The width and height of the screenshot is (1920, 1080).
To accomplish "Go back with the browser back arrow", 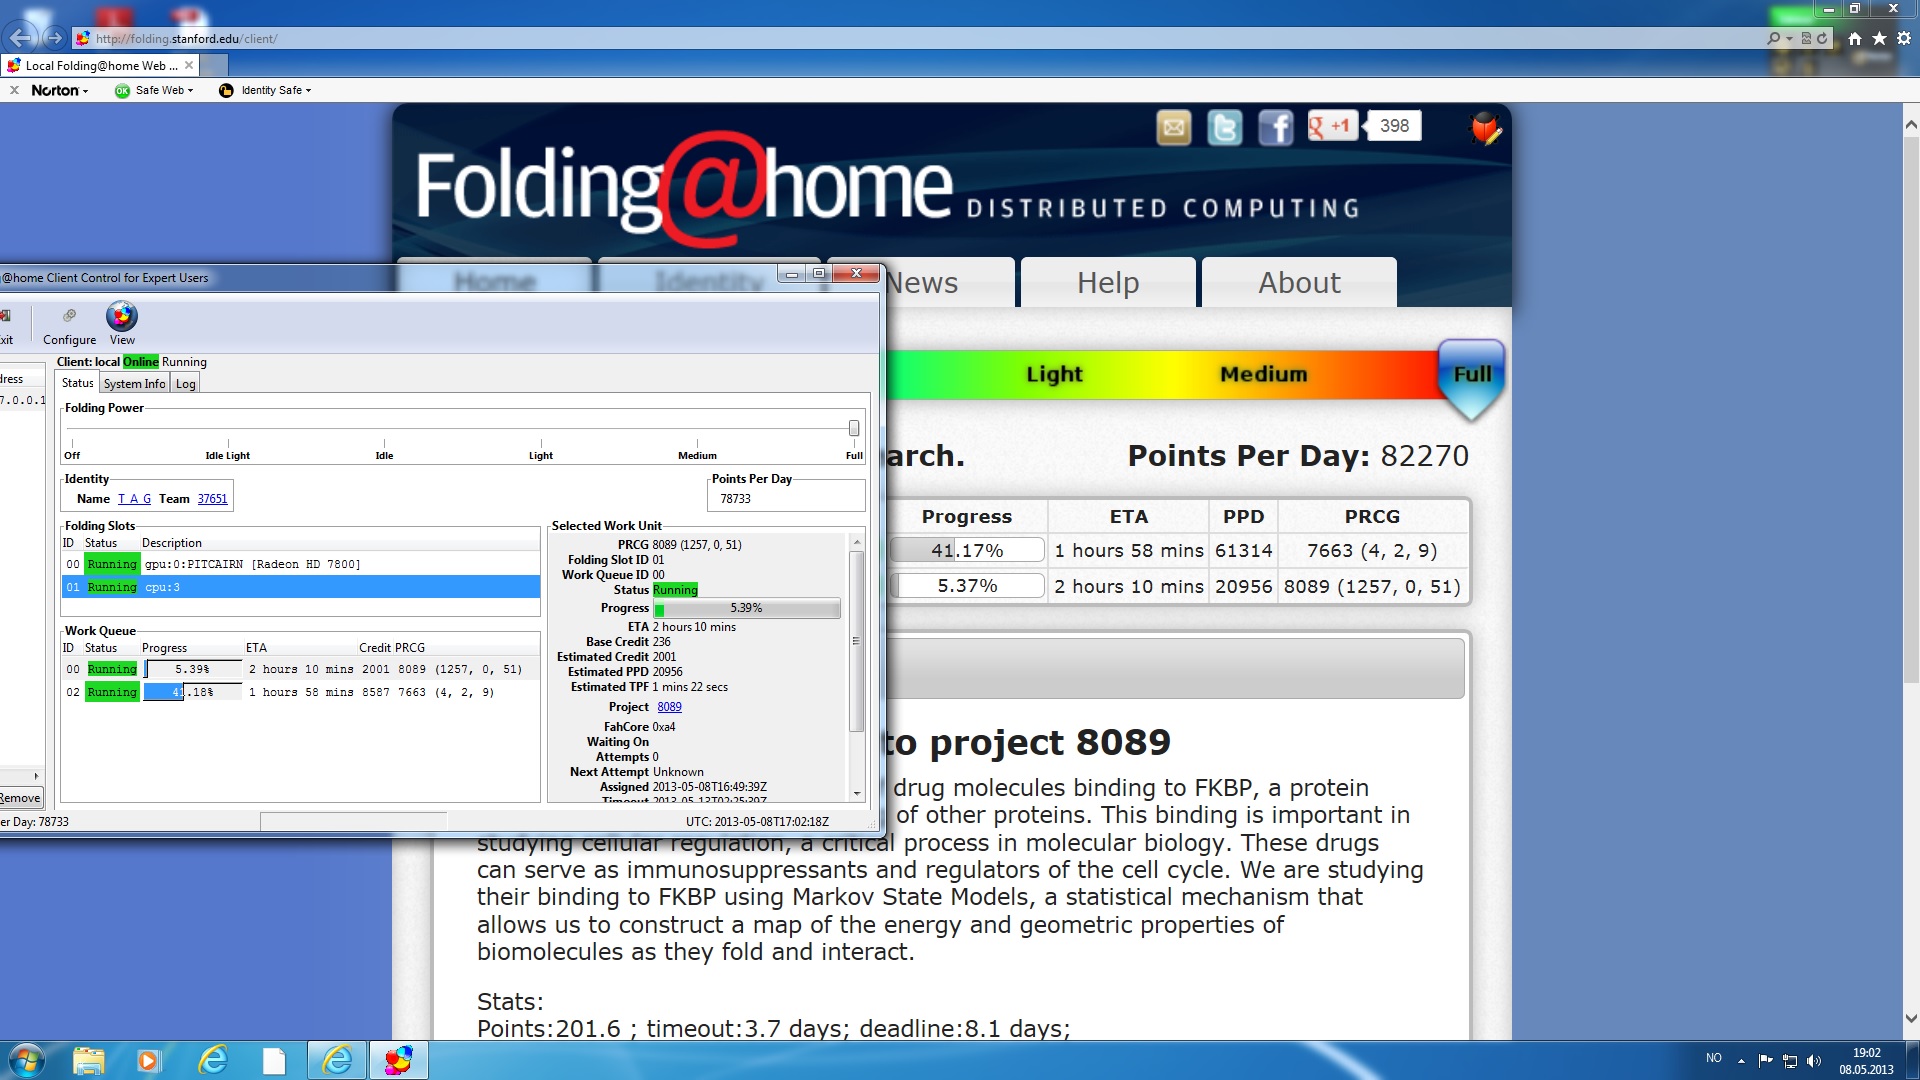I will [x=21, y=38].
